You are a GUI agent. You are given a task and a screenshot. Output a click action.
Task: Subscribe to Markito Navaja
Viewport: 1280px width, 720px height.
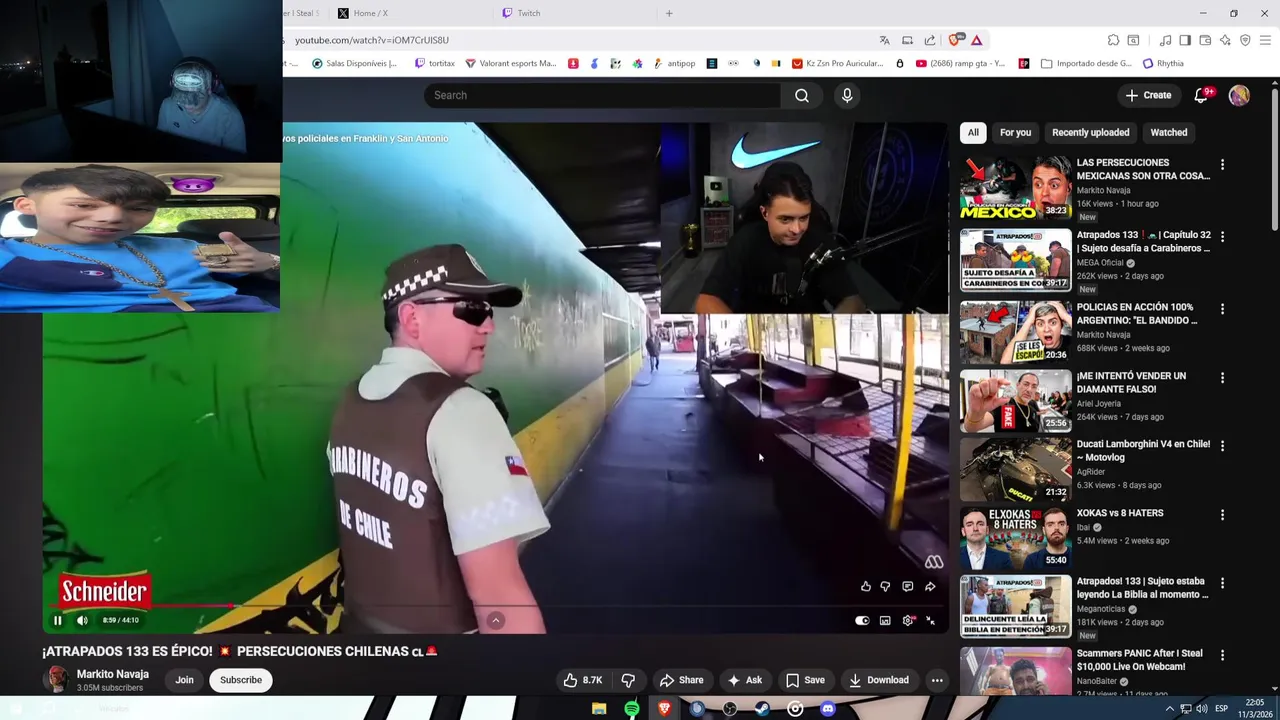coord(241,680)
